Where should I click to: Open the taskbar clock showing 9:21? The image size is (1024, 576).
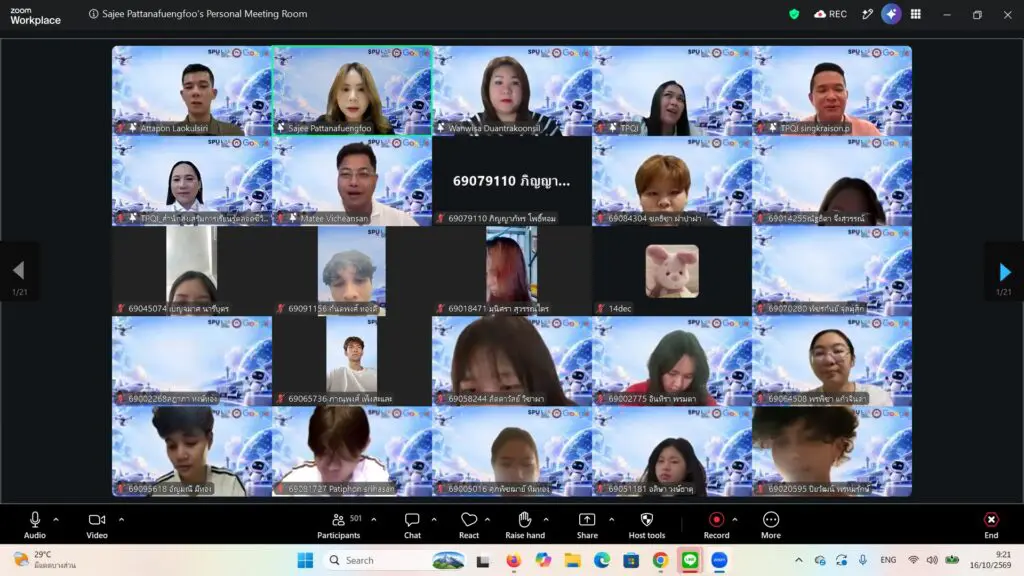pyautogui.click(x=991, y=560)
